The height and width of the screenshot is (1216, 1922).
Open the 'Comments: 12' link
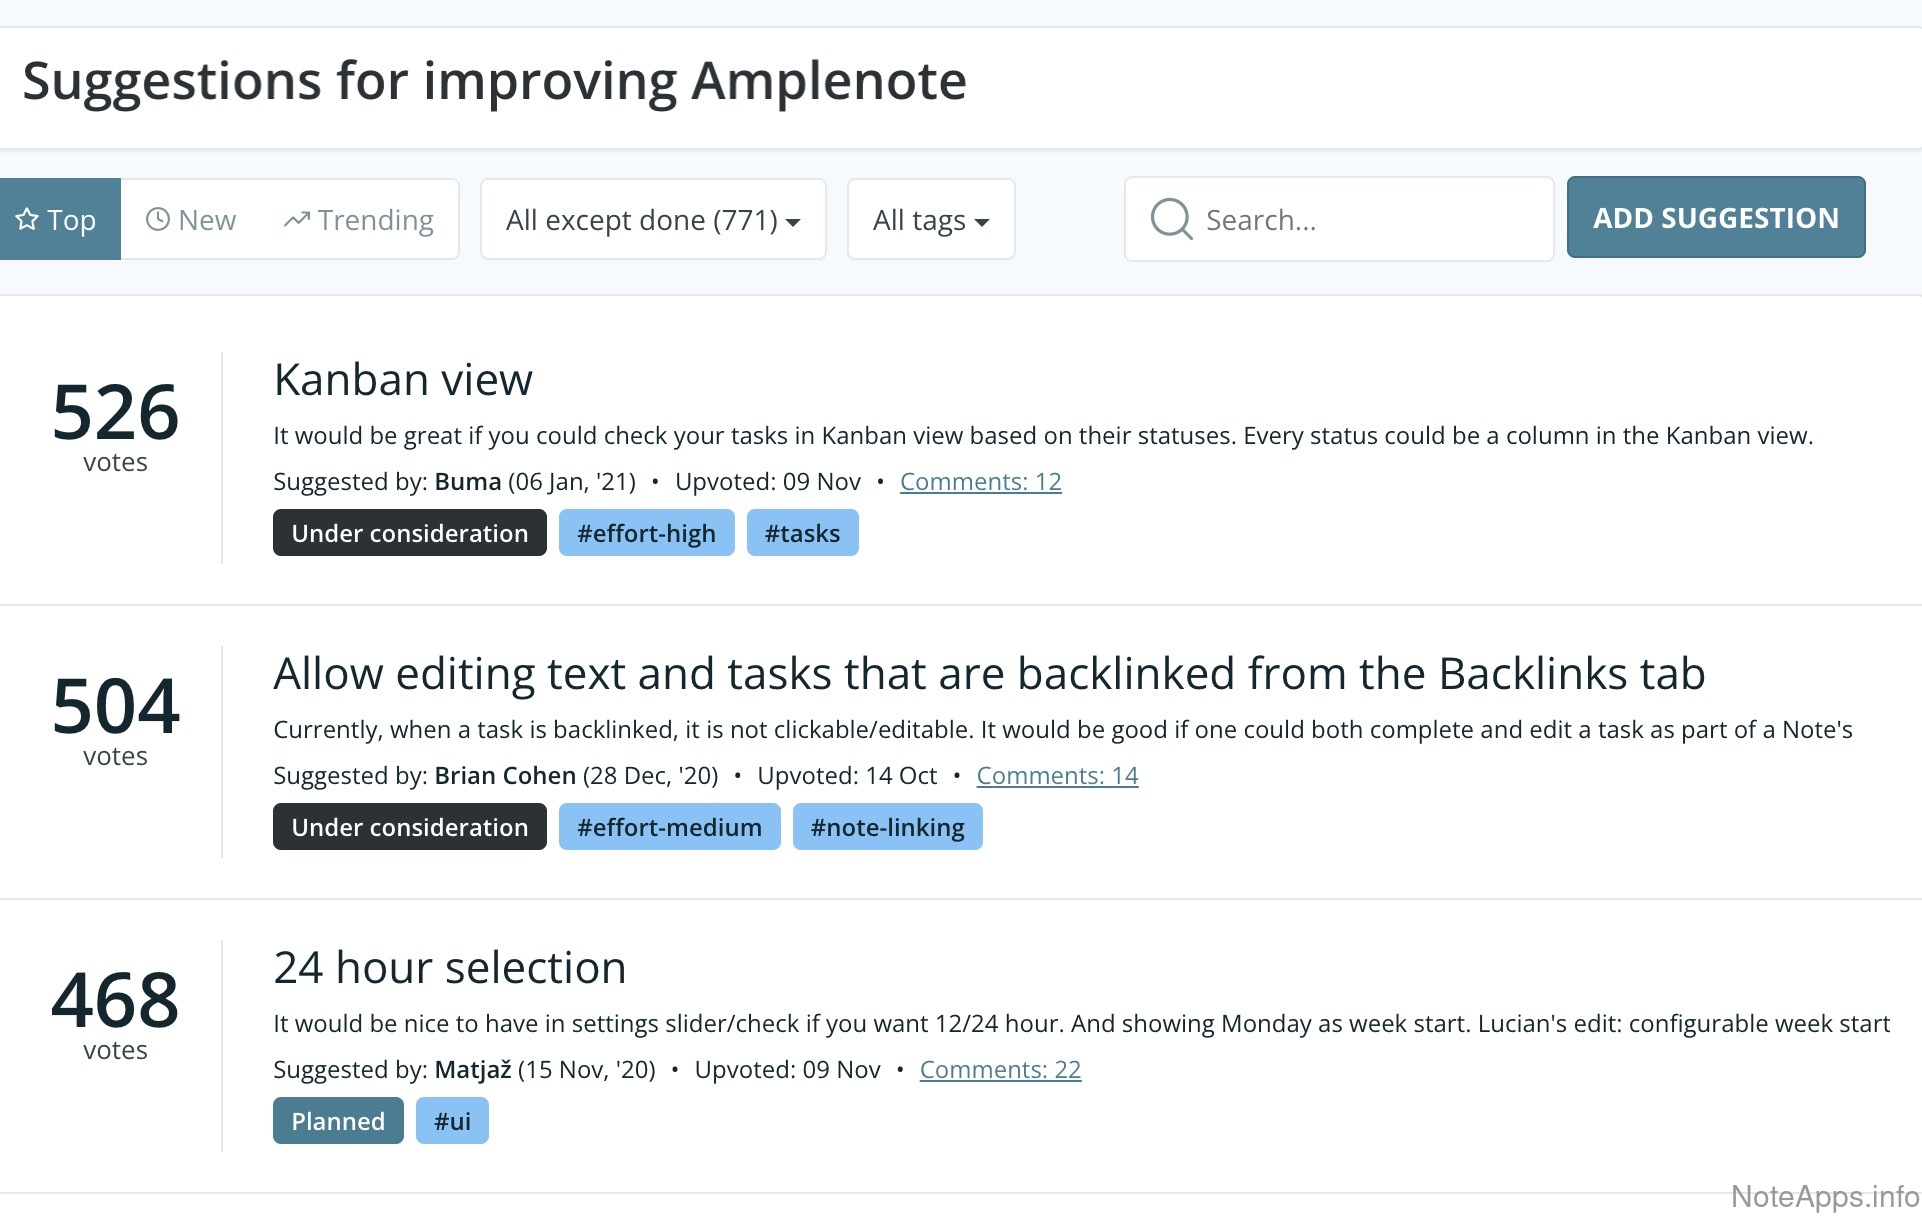click(980, 482)
